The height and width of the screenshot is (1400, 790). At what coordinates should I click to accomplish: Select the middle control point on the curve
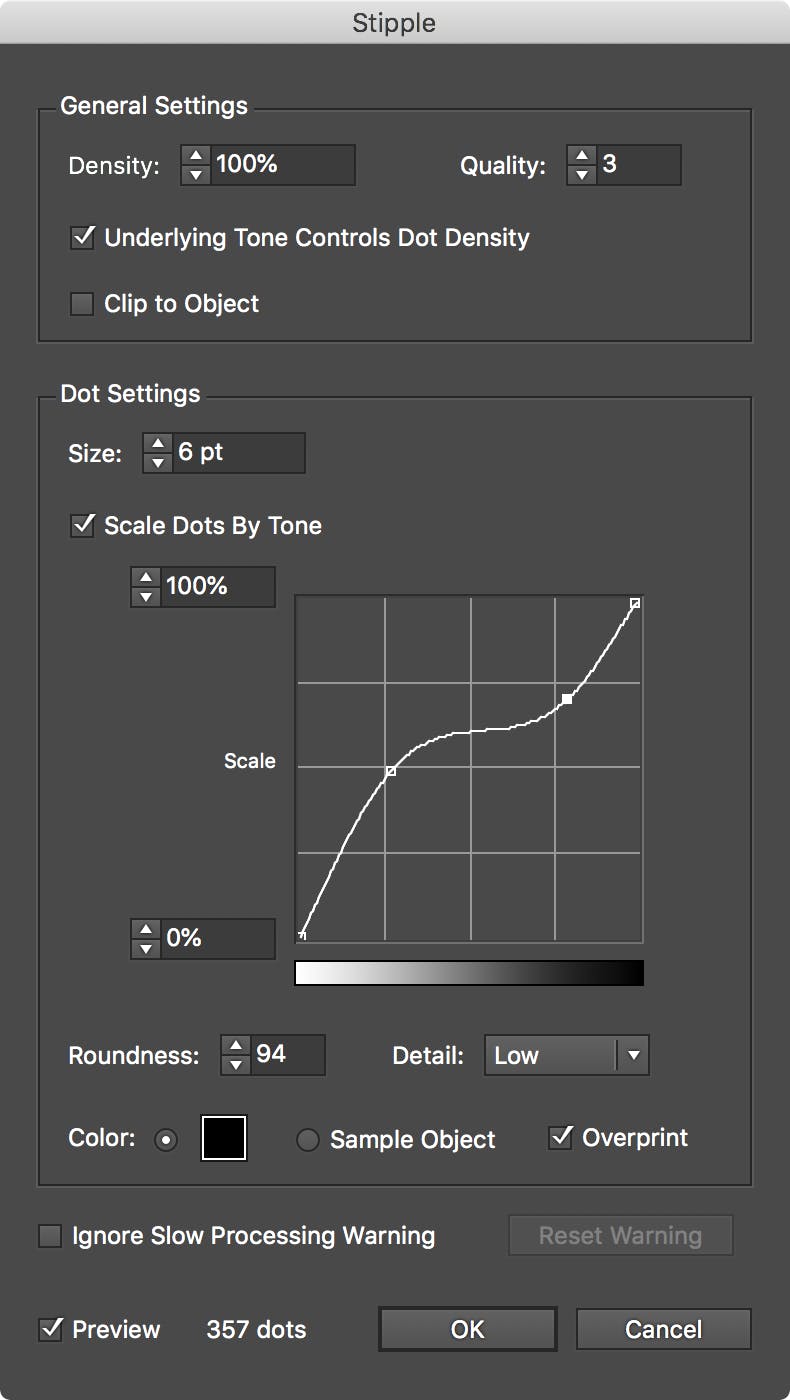[566, 699]
